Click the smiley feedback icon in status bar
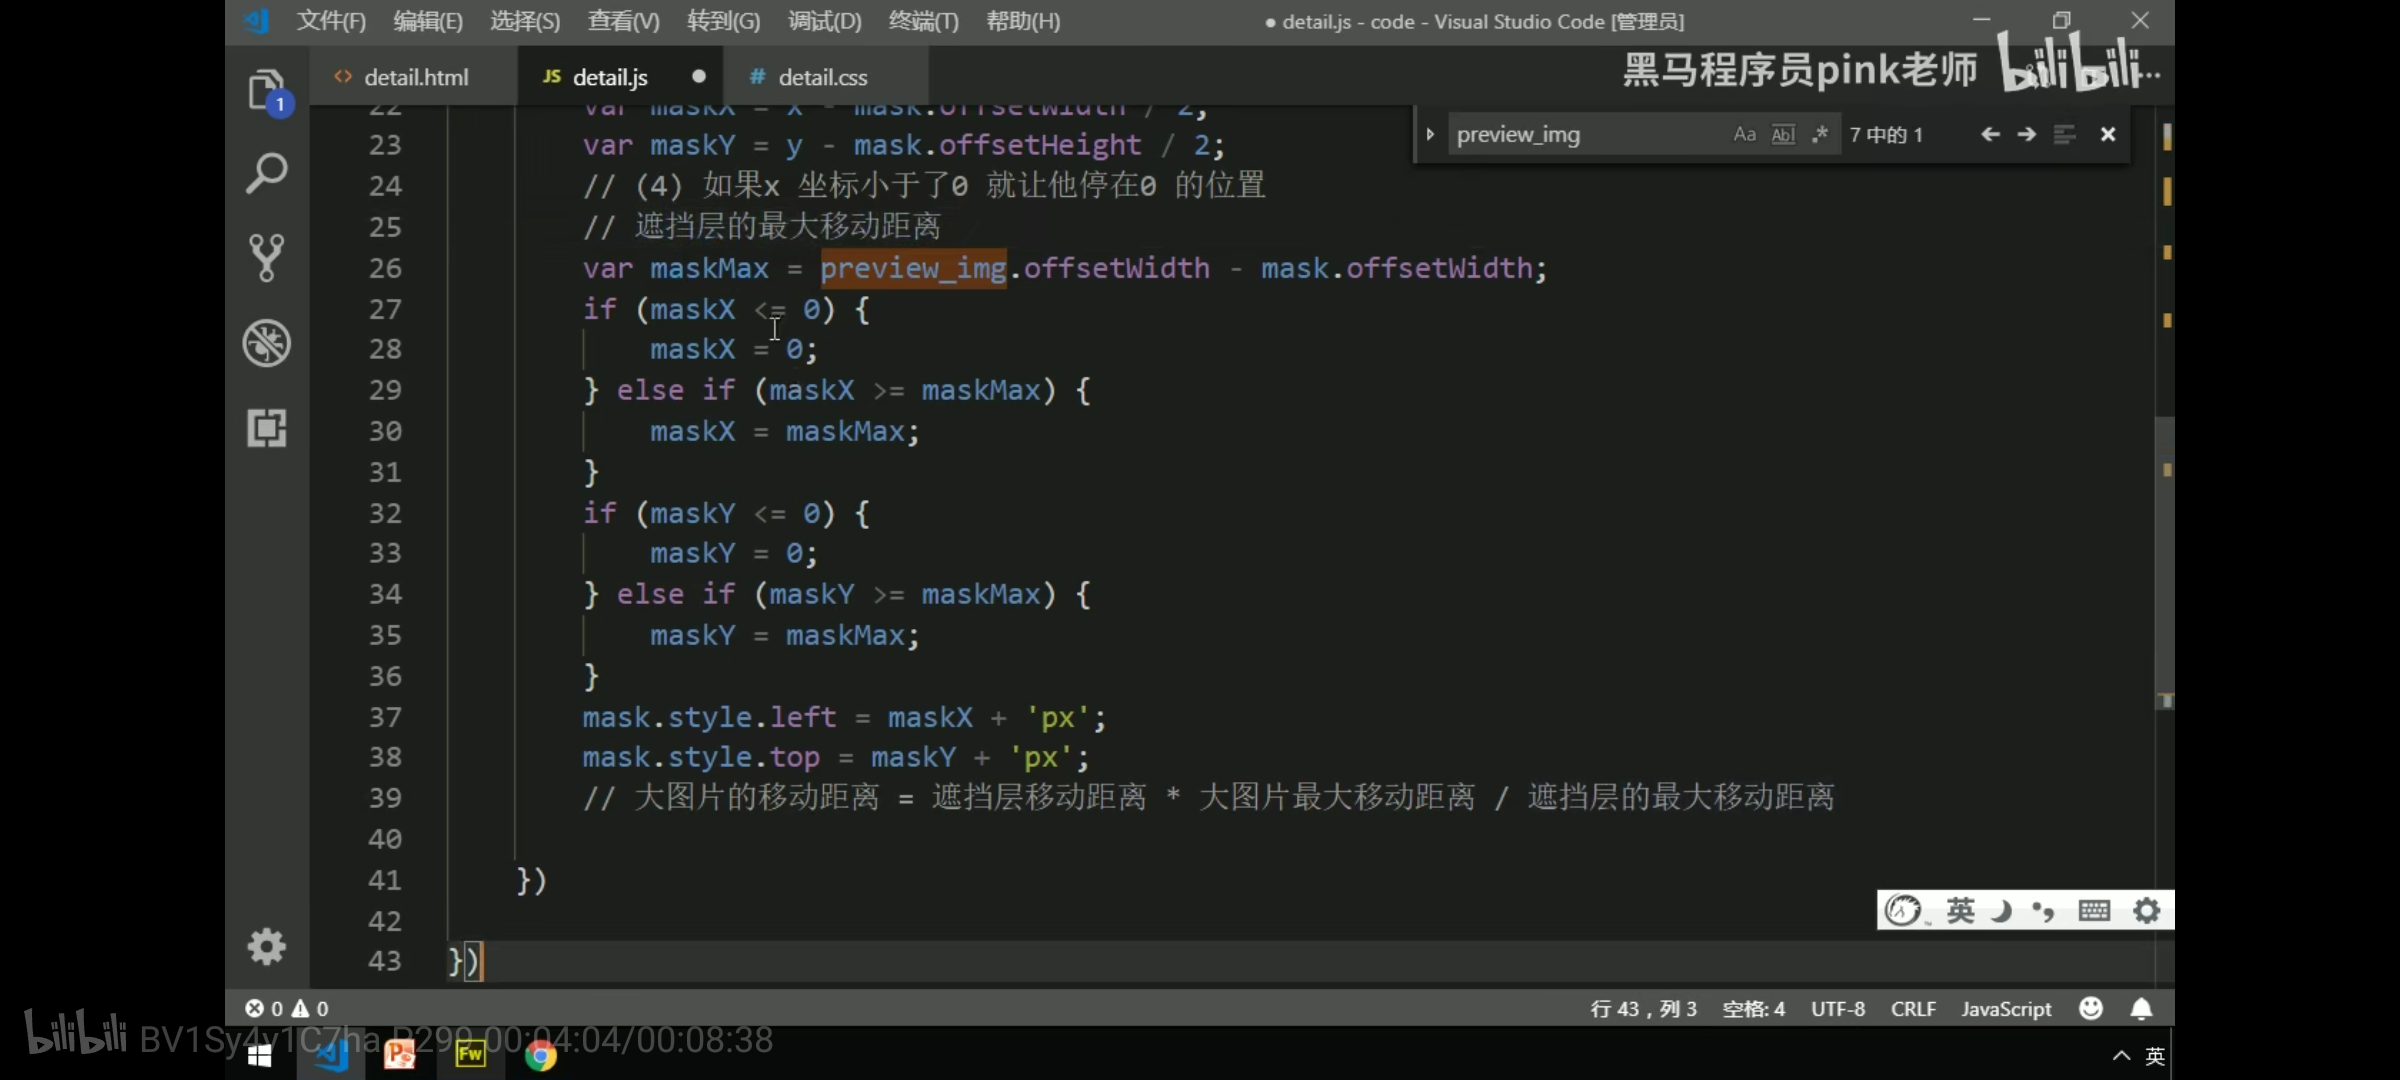This screenshot has width=2400, height=1080. (x=2091, y=1008)
